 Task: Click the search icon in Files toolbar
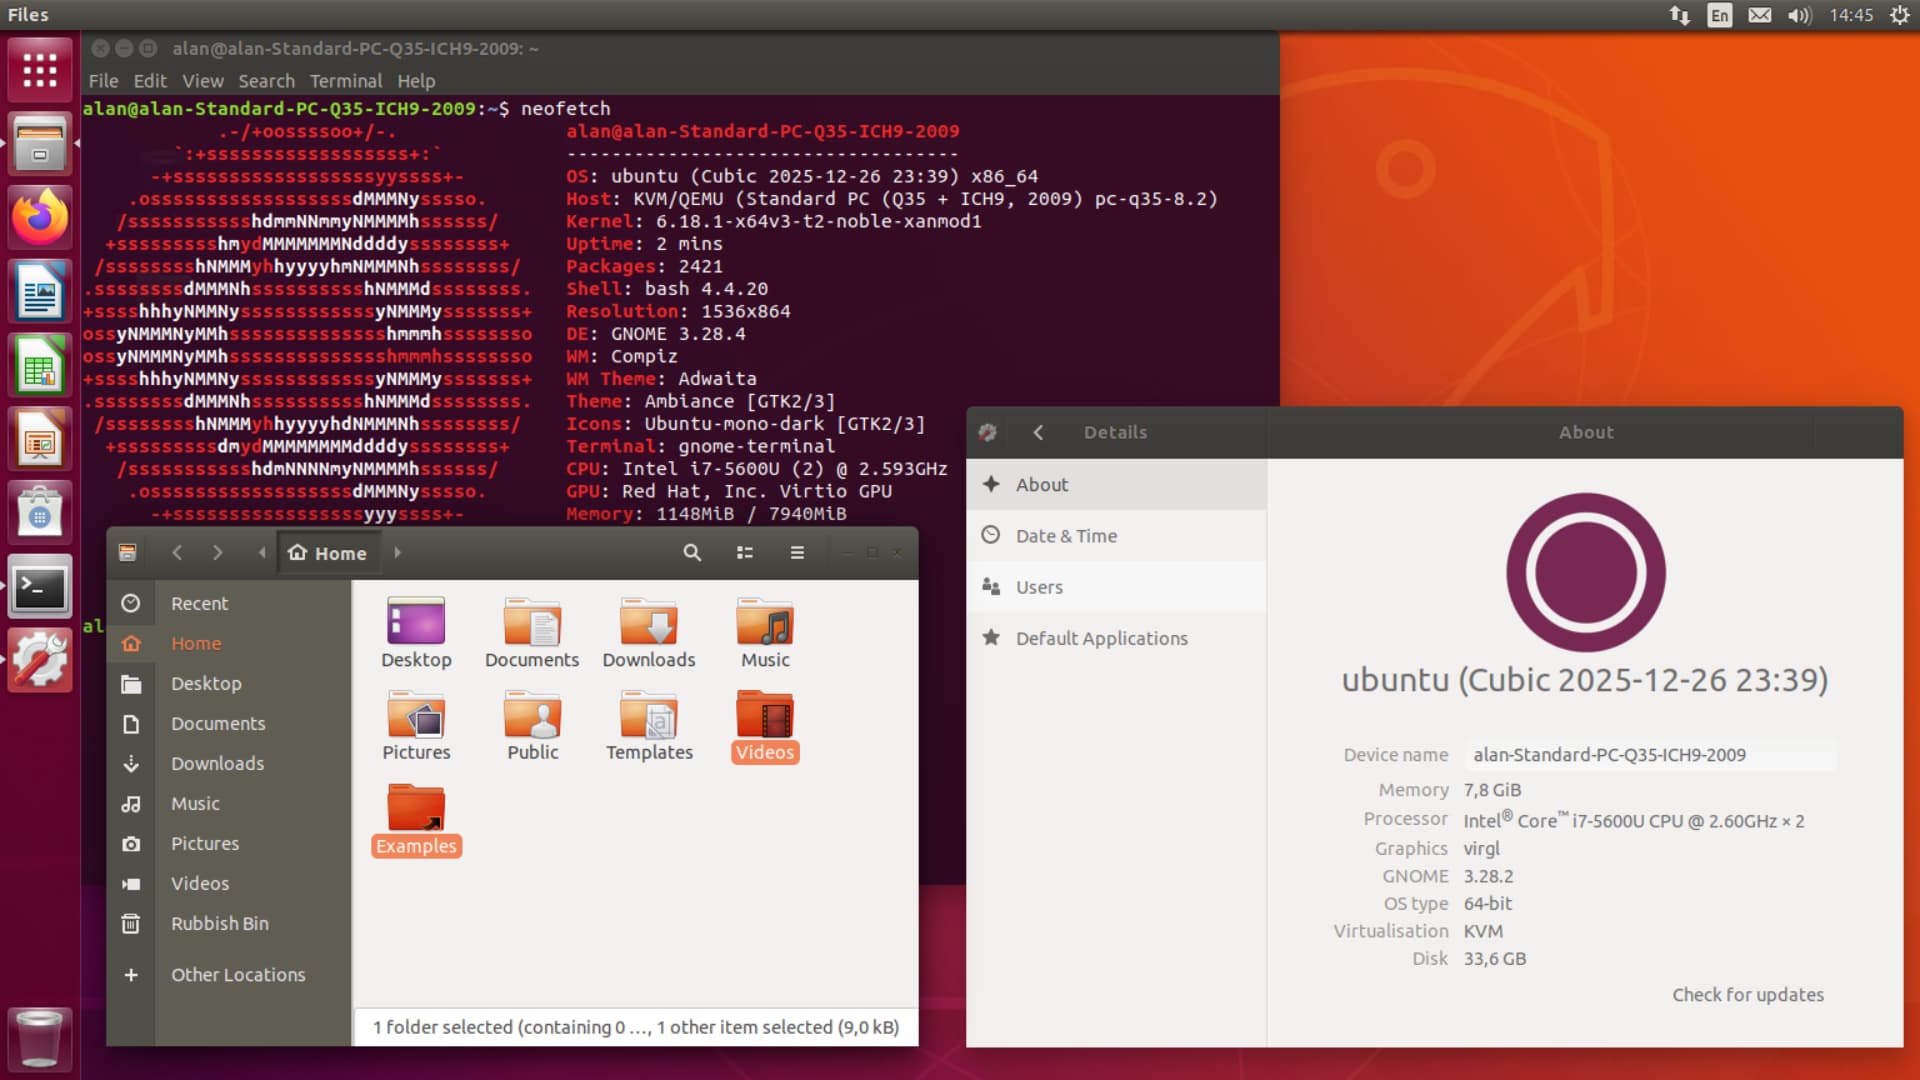tap(691, 553)
